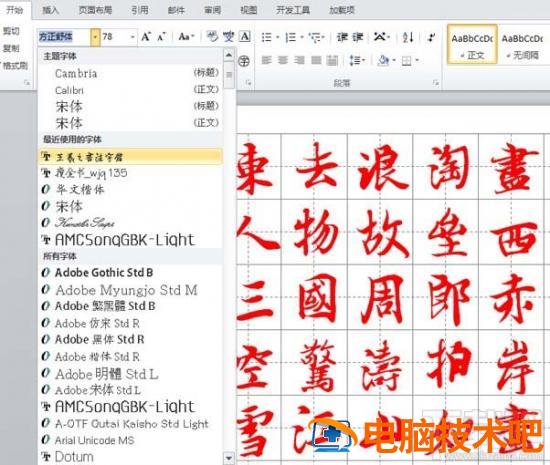This screenshot has height=465, width=550.
Task: Click the font size 78 box
Action: [115, 37]
